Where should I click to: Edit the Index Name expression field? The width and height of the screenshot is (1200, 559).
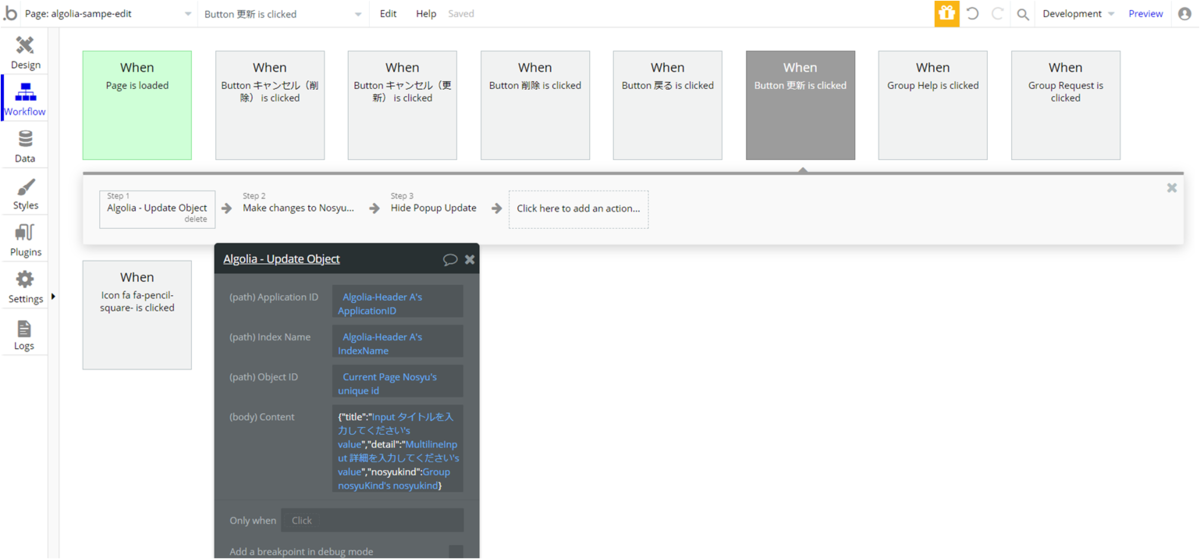coord(397,343)
